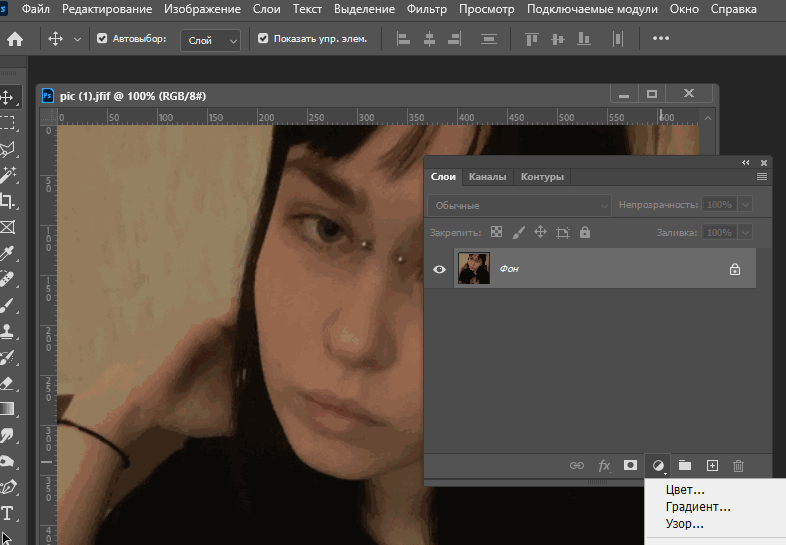Open the Обычные blend mode dropdown
Image resolution: width=786 pixels, height=545 pixels.
pyautogui.click(x=519, y=205)
